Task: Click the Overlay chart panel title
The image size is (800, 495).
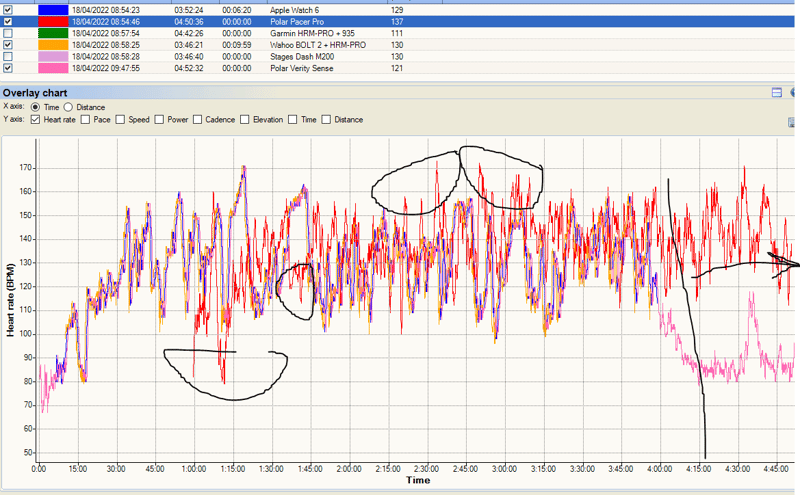Action: 35,93
